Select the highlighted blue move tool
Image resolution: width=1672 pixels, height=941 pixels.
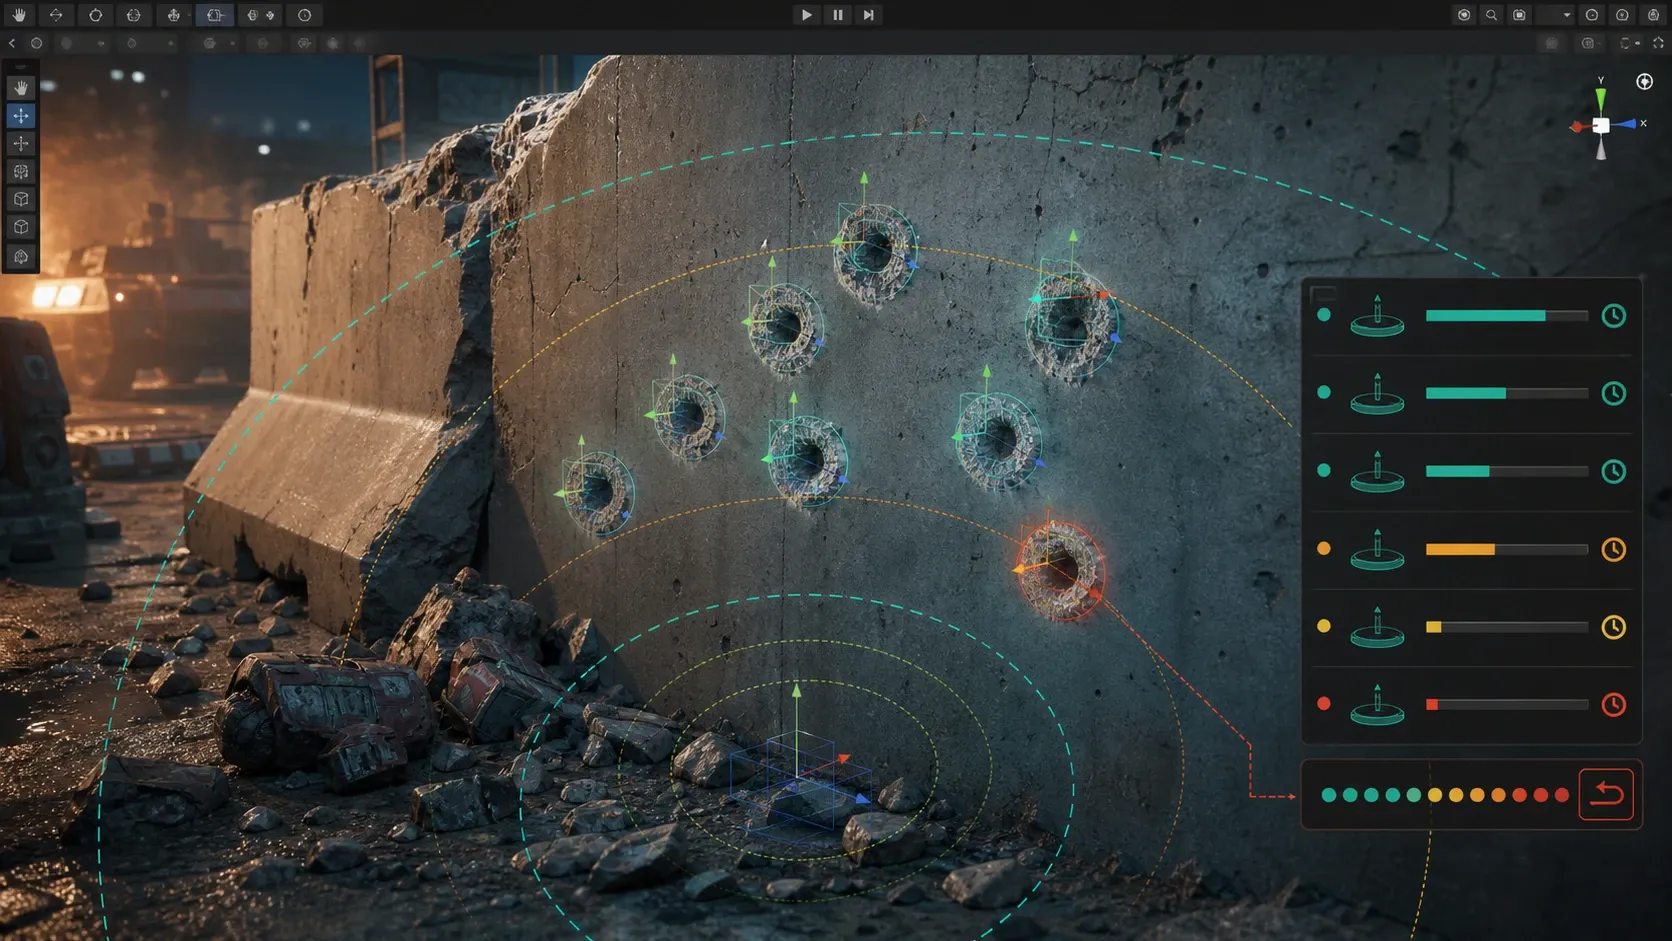pyautogui.click(x=21, y=116)
